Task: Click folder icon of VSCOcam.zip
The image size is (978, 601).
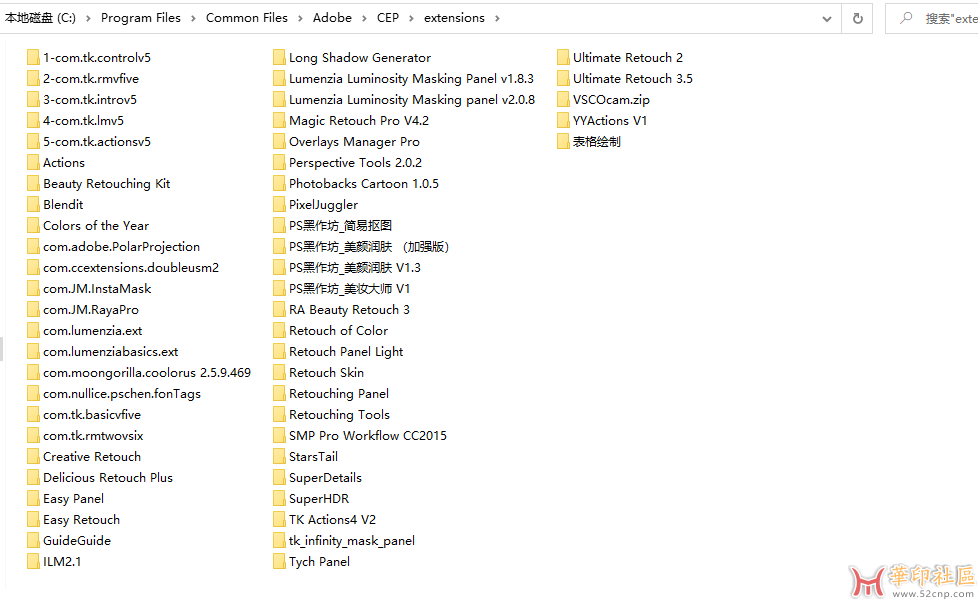Action: pyautogui.click(x=563, y=100)
